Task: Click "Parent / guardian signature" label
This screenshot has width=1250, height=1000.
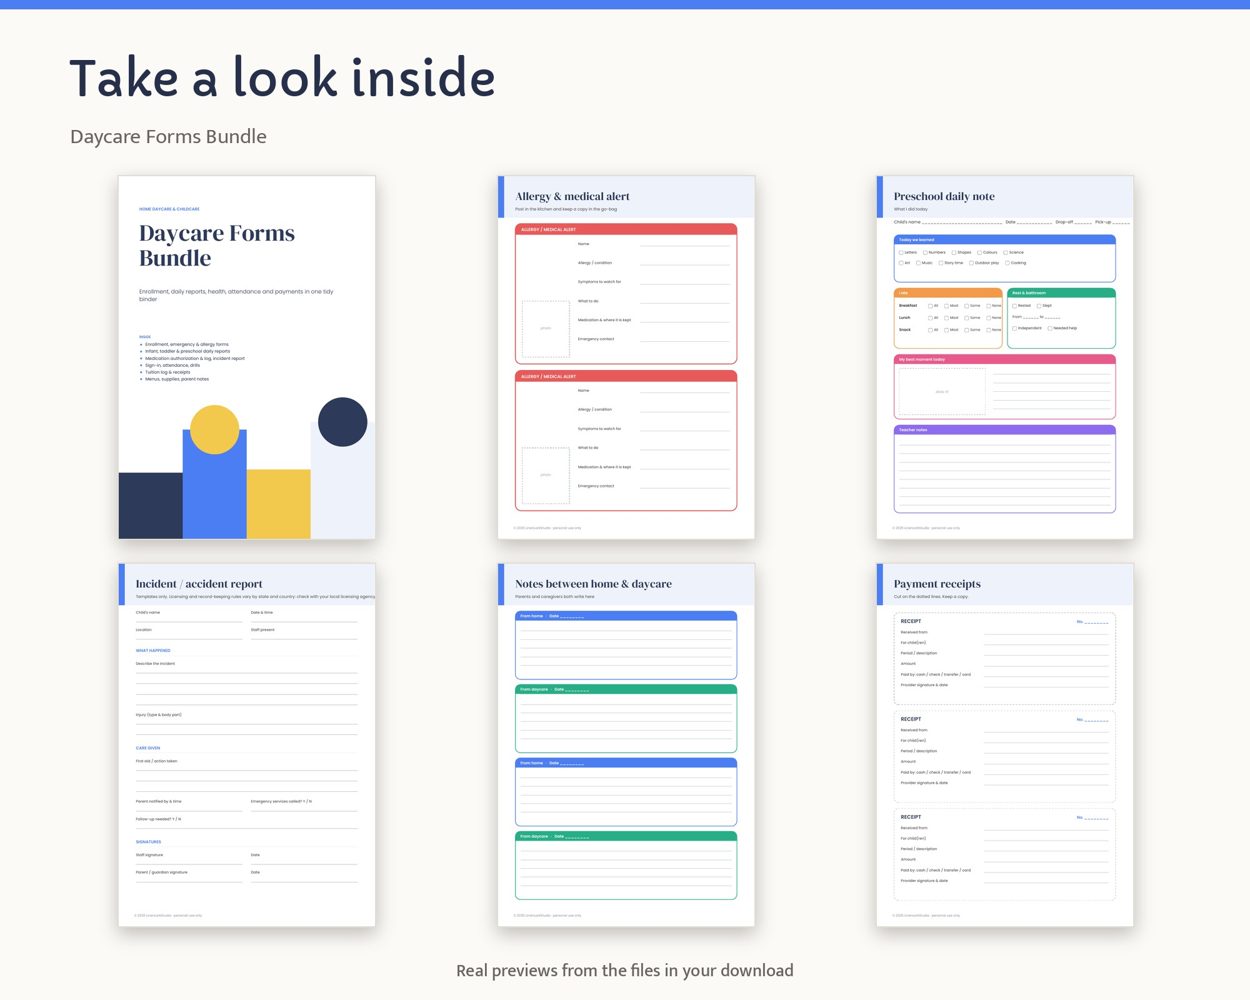Action: (x=162, y=872)
